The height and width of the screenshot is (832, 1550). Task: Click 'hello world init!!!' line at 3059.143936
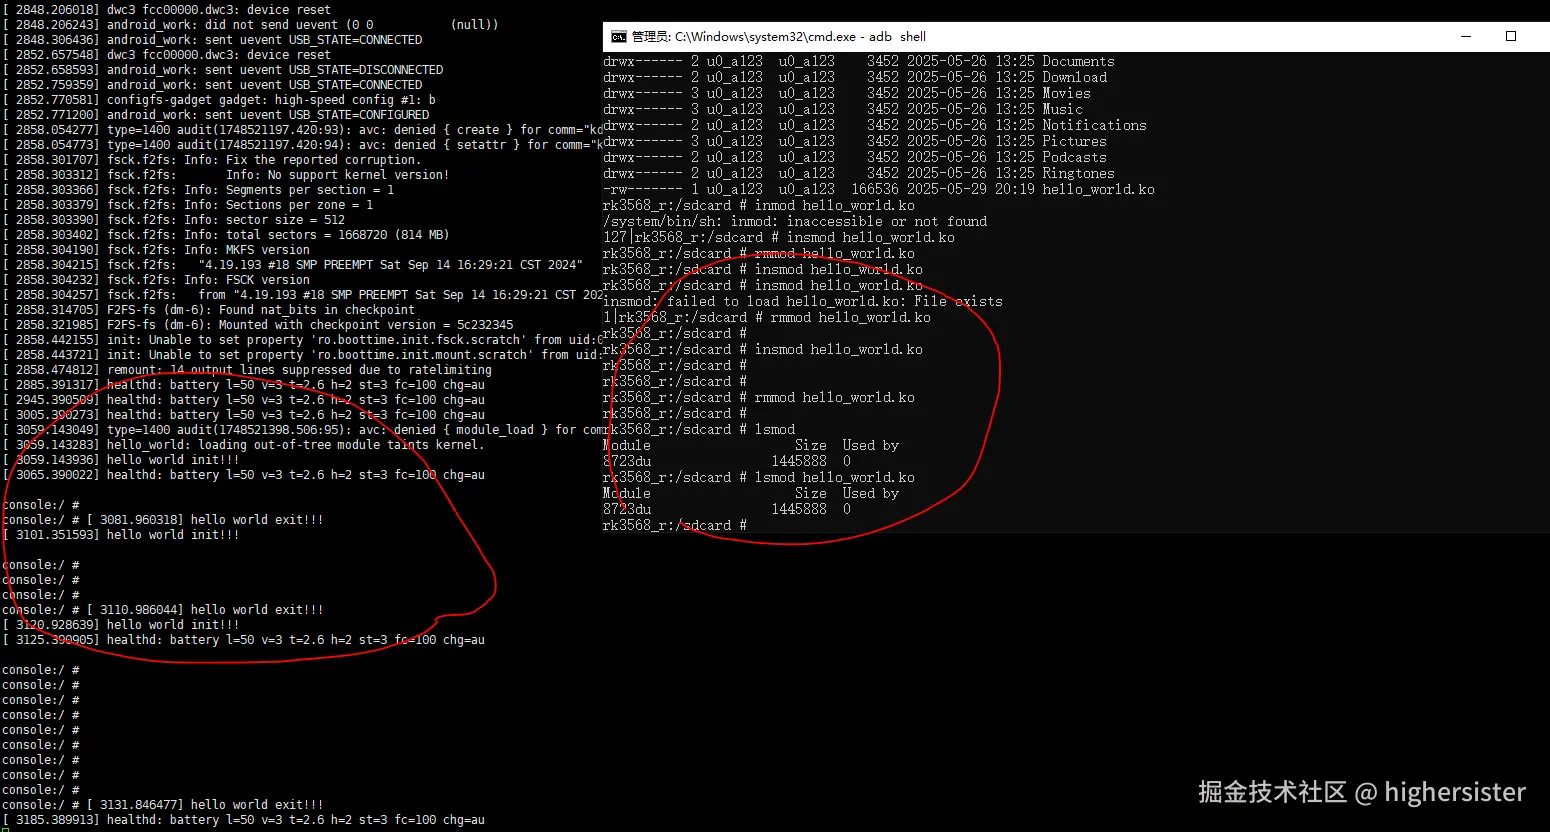(121, 459)
